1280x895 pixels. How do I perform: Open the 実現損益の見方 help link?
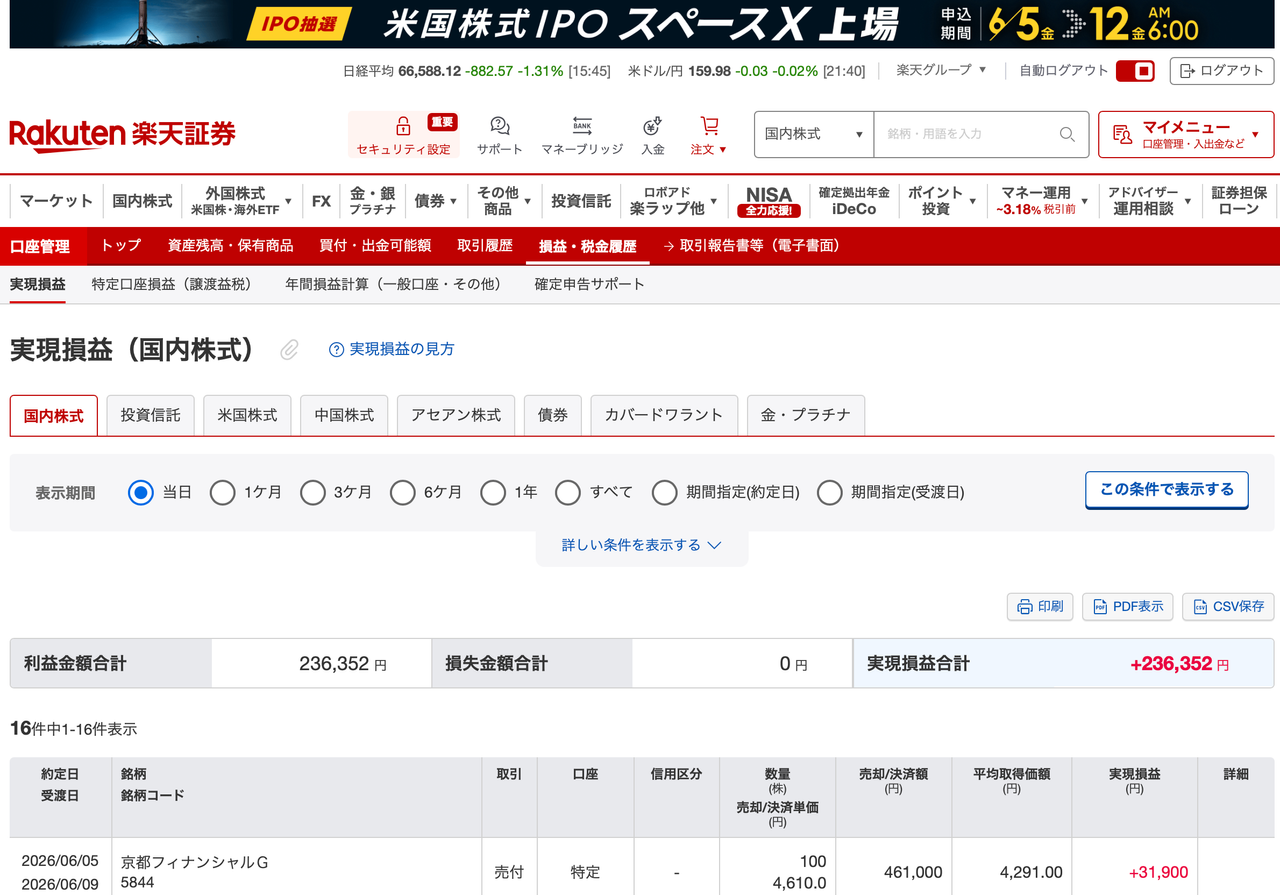coord(402,349)
